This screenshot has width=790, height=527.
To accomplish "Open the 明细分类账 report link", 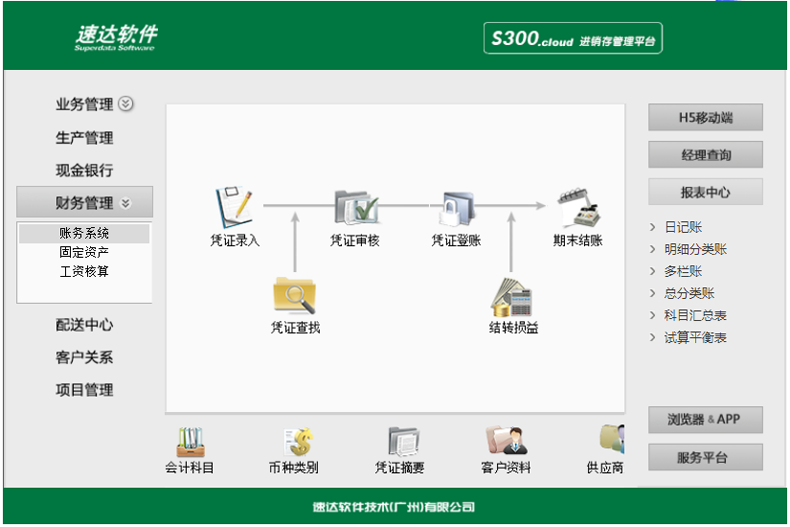I will [x=695, y=249].
